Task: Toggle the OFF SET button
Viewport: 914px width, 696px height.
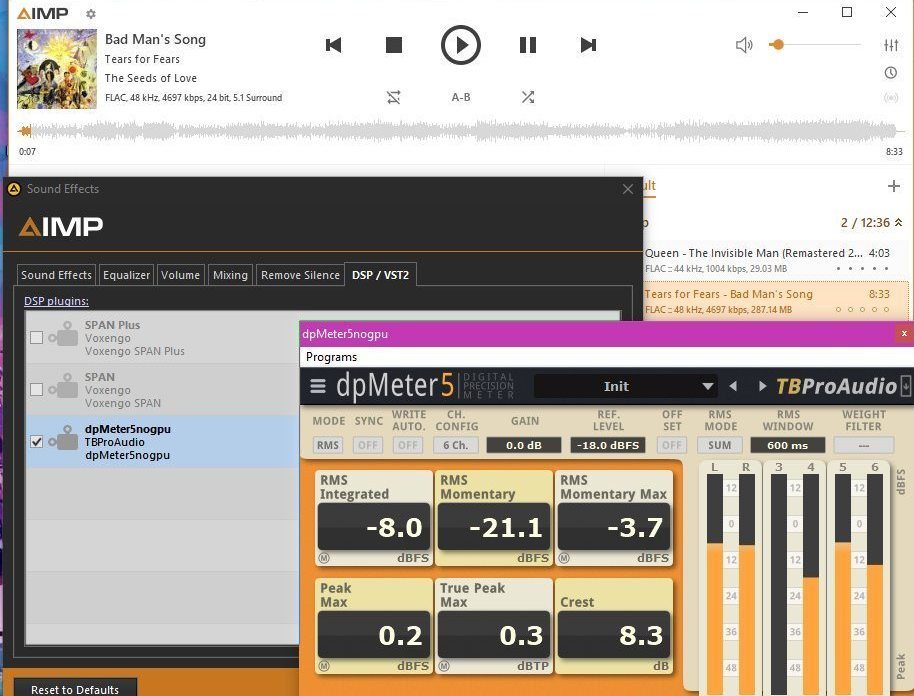Action: (672, 445)
